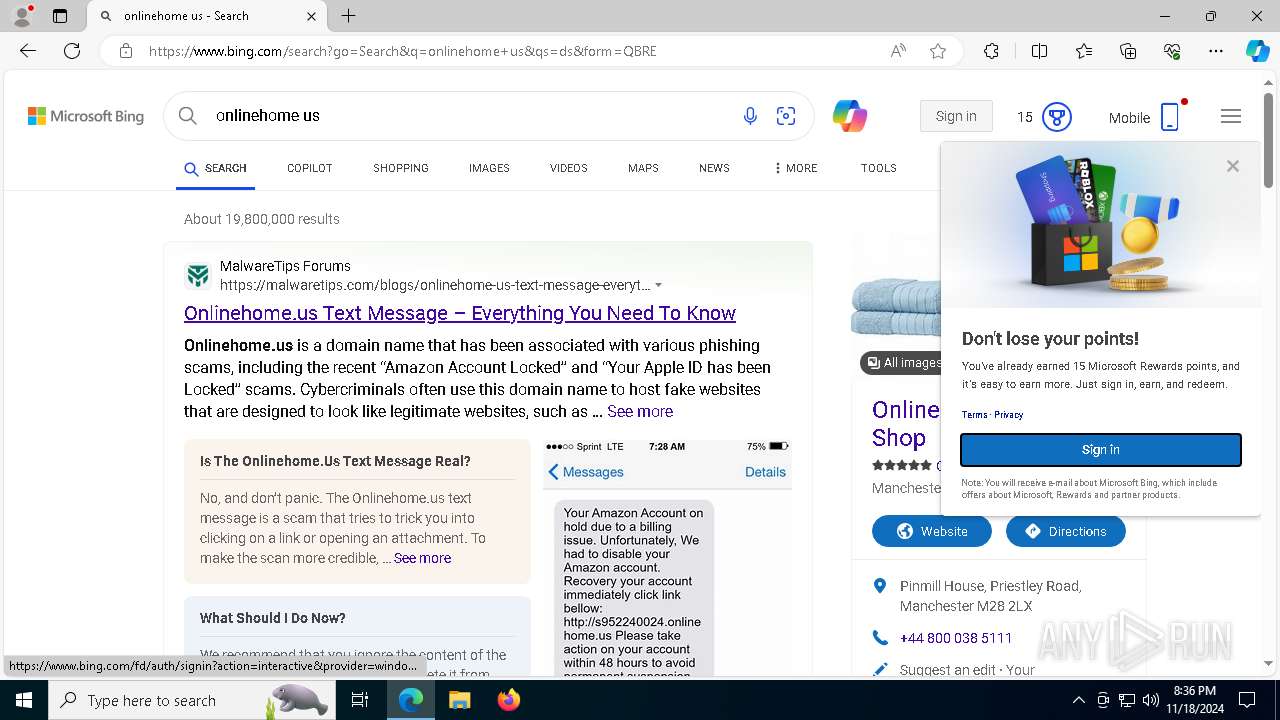1280x720 pixels.
Task: Open Task View on taskbar
Action: (360, 700)
